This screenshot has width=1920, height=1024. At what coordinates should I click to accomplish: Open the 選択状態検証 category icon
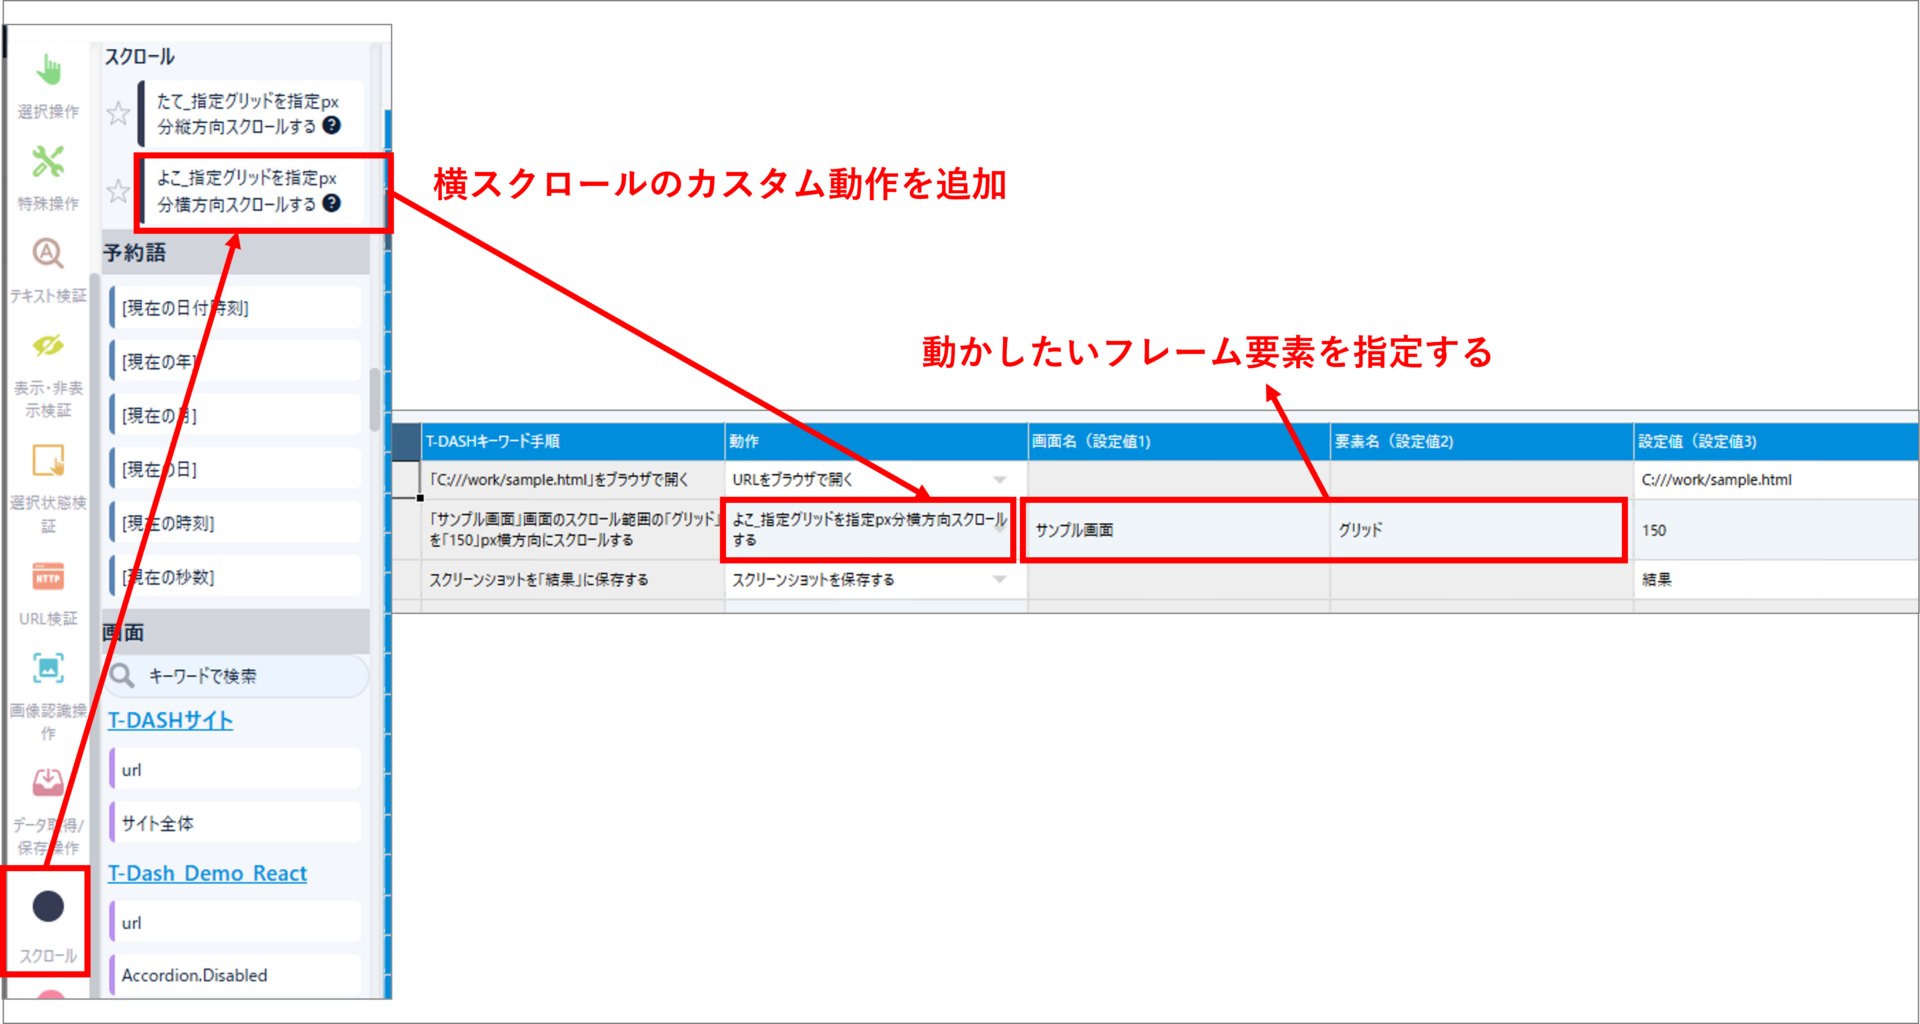(x=48, y=461)
